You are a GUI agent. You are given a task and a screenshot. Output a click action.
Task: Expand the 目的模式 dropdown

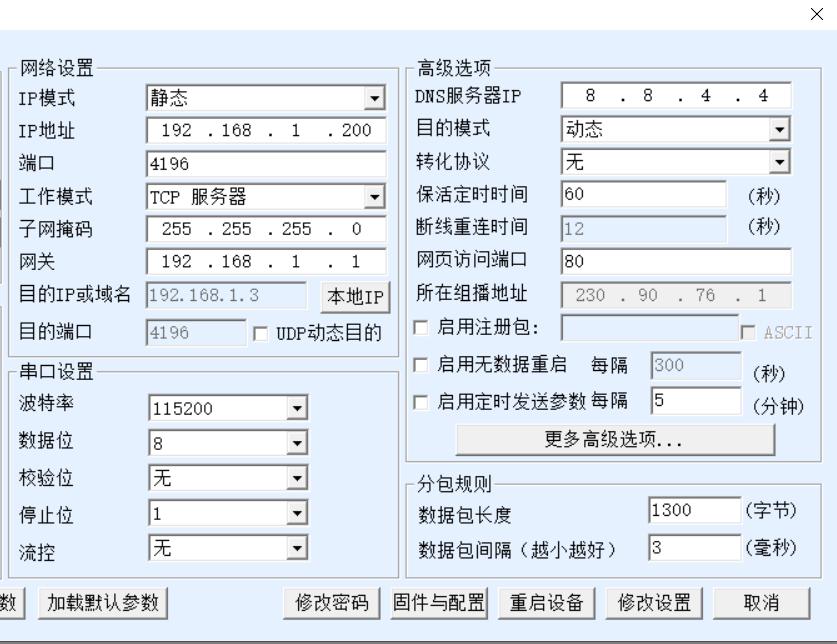tap(779, 129)
